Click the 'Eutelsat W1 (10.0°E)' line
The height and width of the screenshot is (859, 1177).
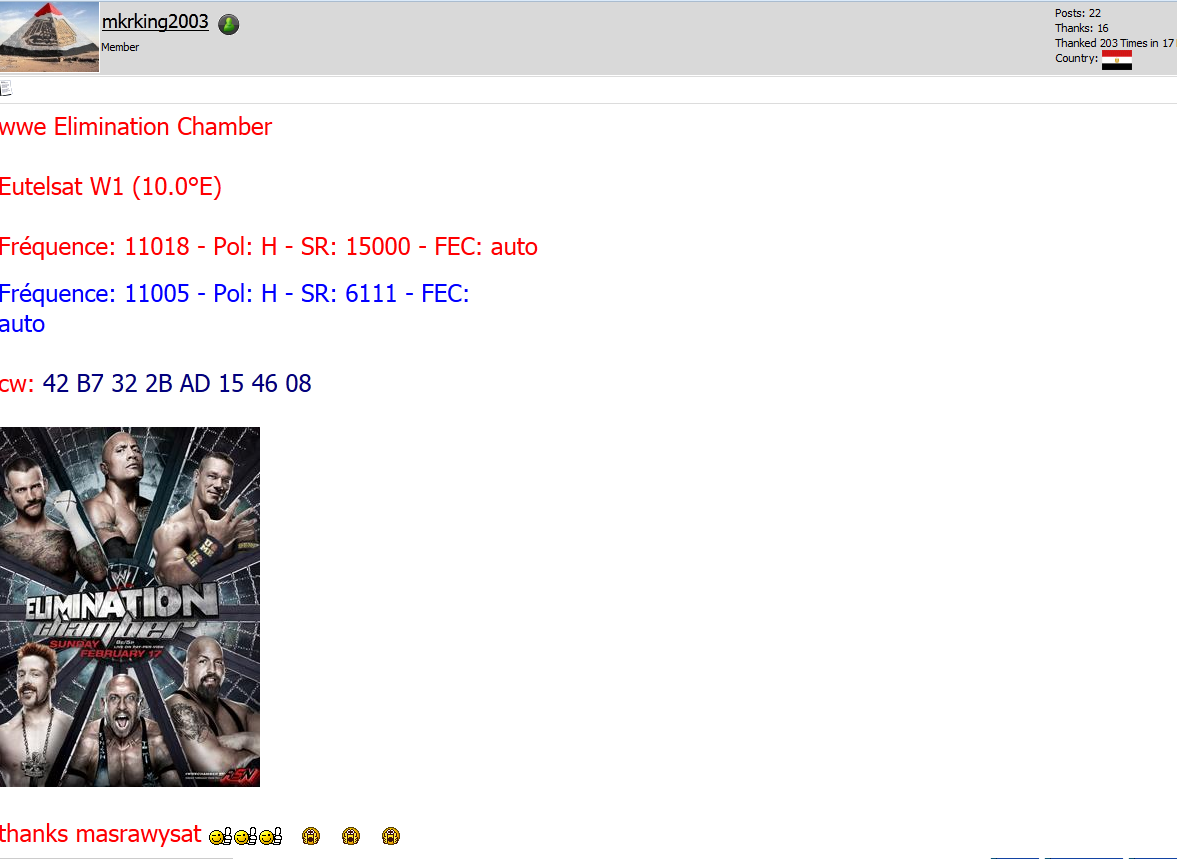pos(111,187)
